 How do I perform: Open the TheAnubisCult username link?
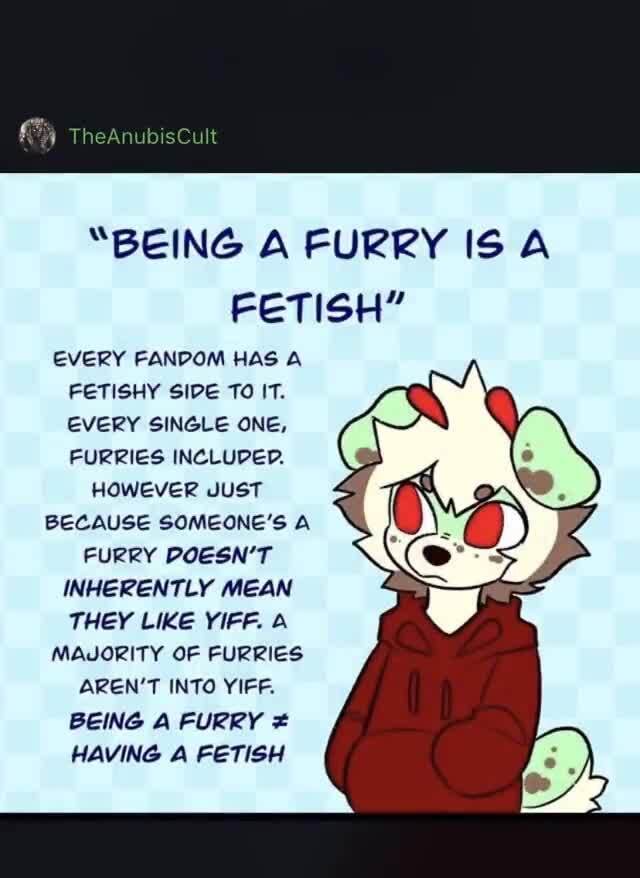[x=143, y=136]
